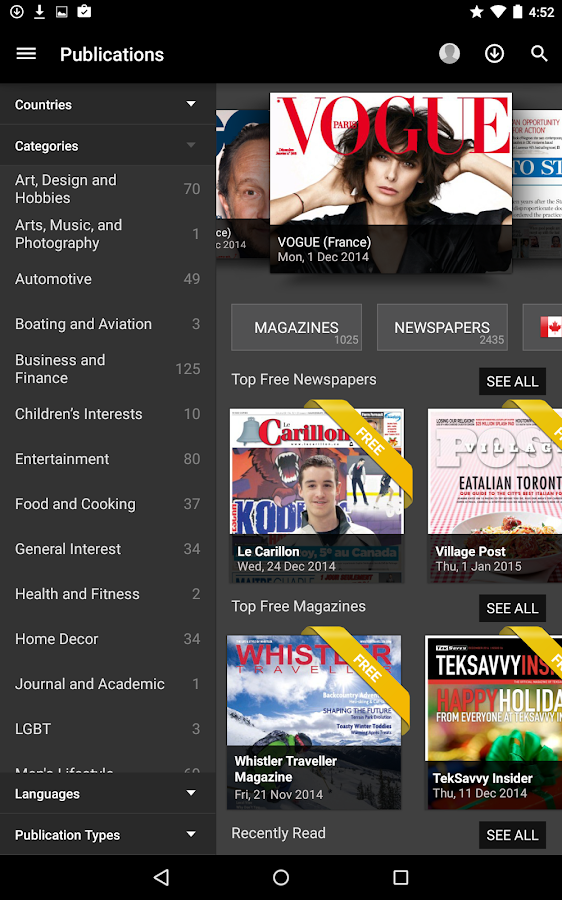This screenshot has width=562, height=900.
Task: Open the user profile avatar icon
Action: [x=449, y=54]
